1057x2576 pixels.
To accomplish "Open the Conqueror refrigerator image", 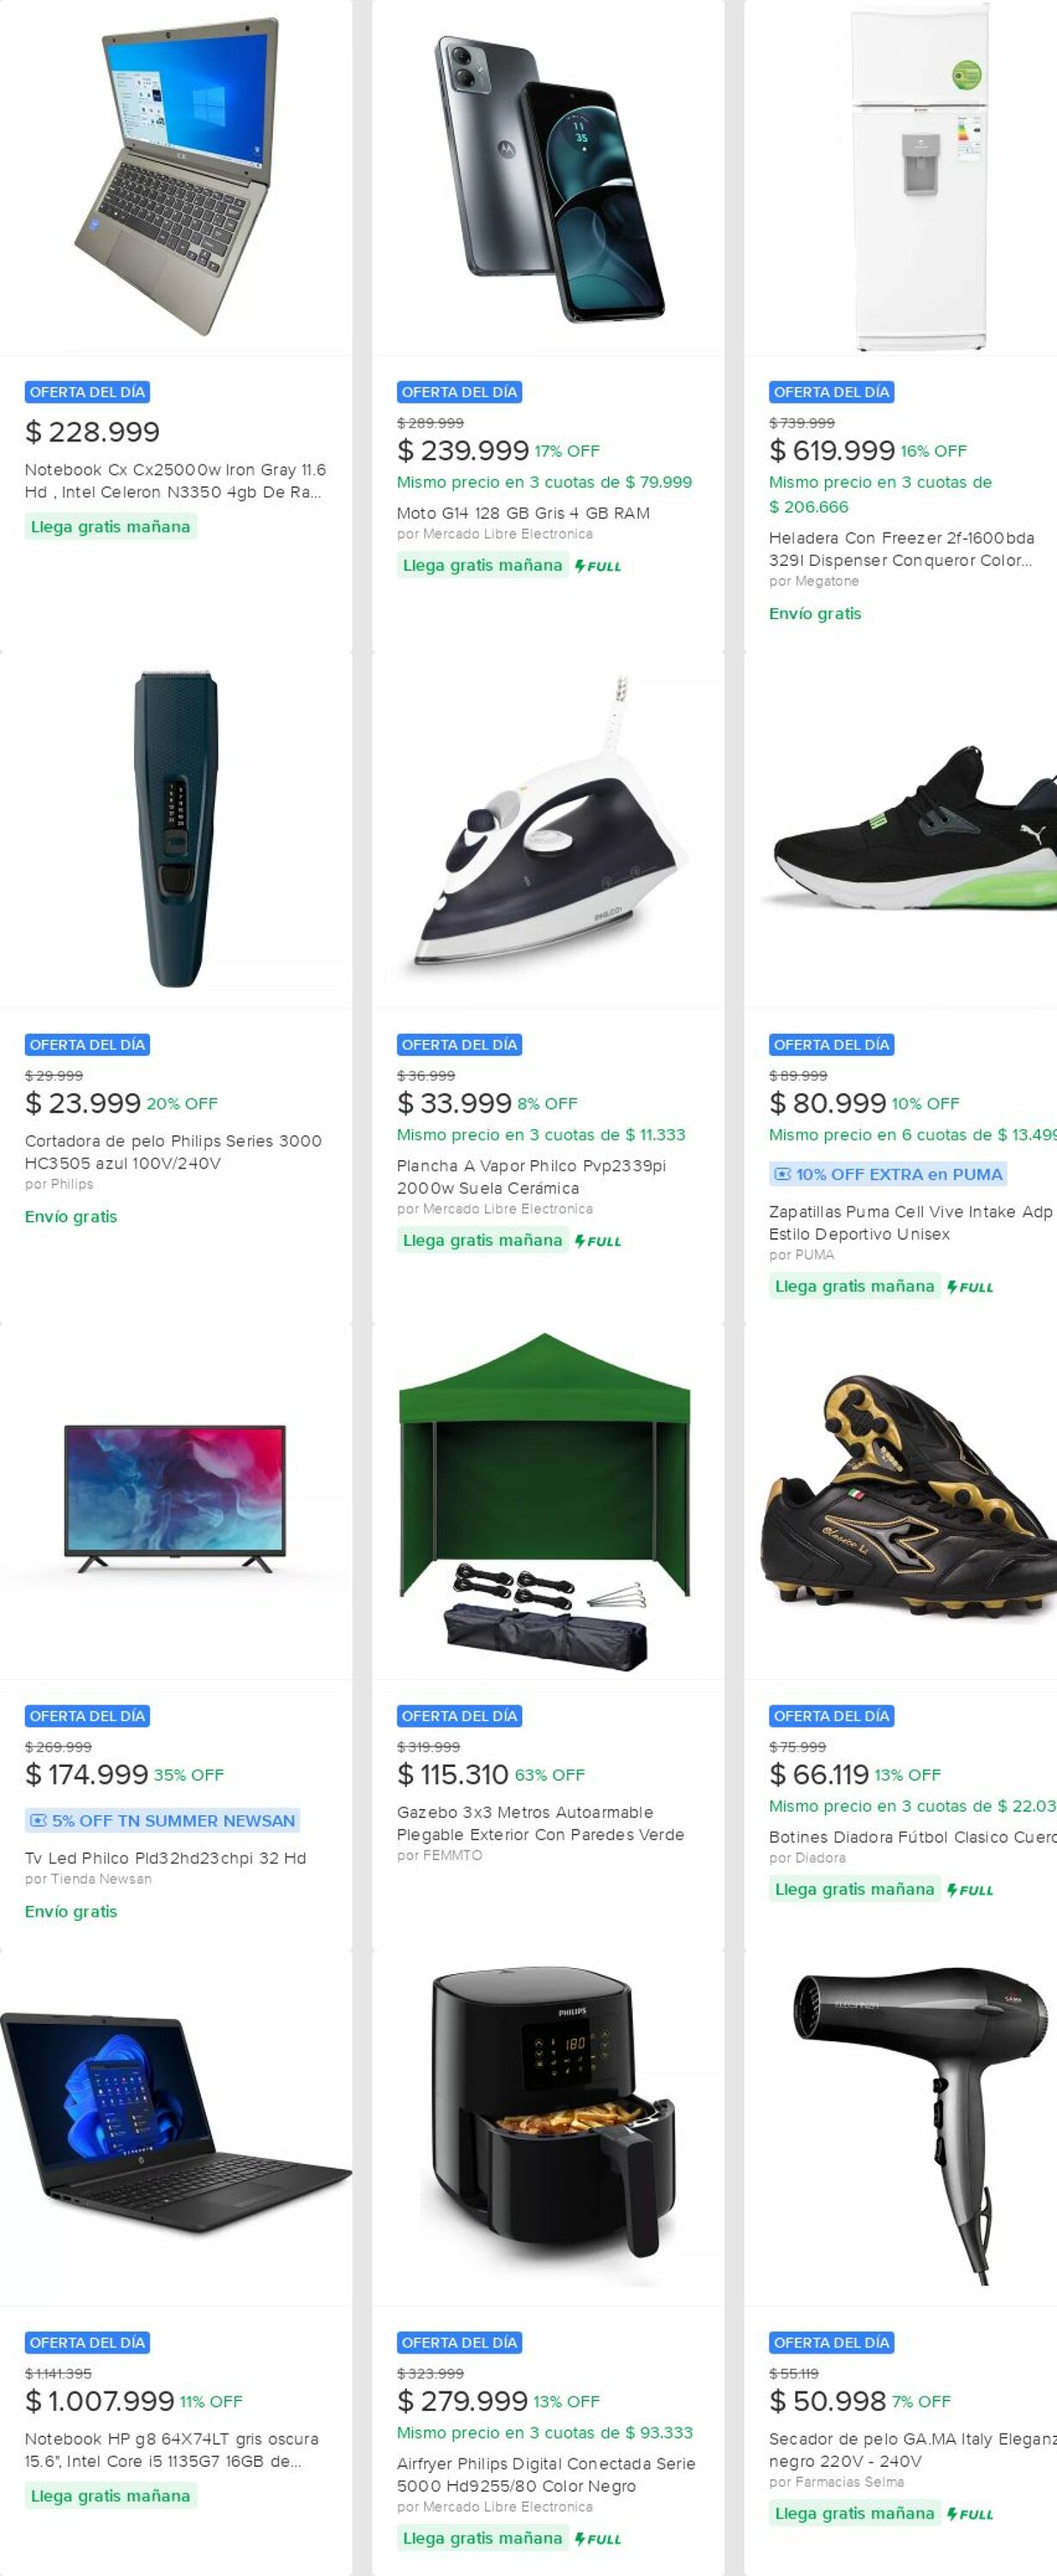I will pos(900,178).
